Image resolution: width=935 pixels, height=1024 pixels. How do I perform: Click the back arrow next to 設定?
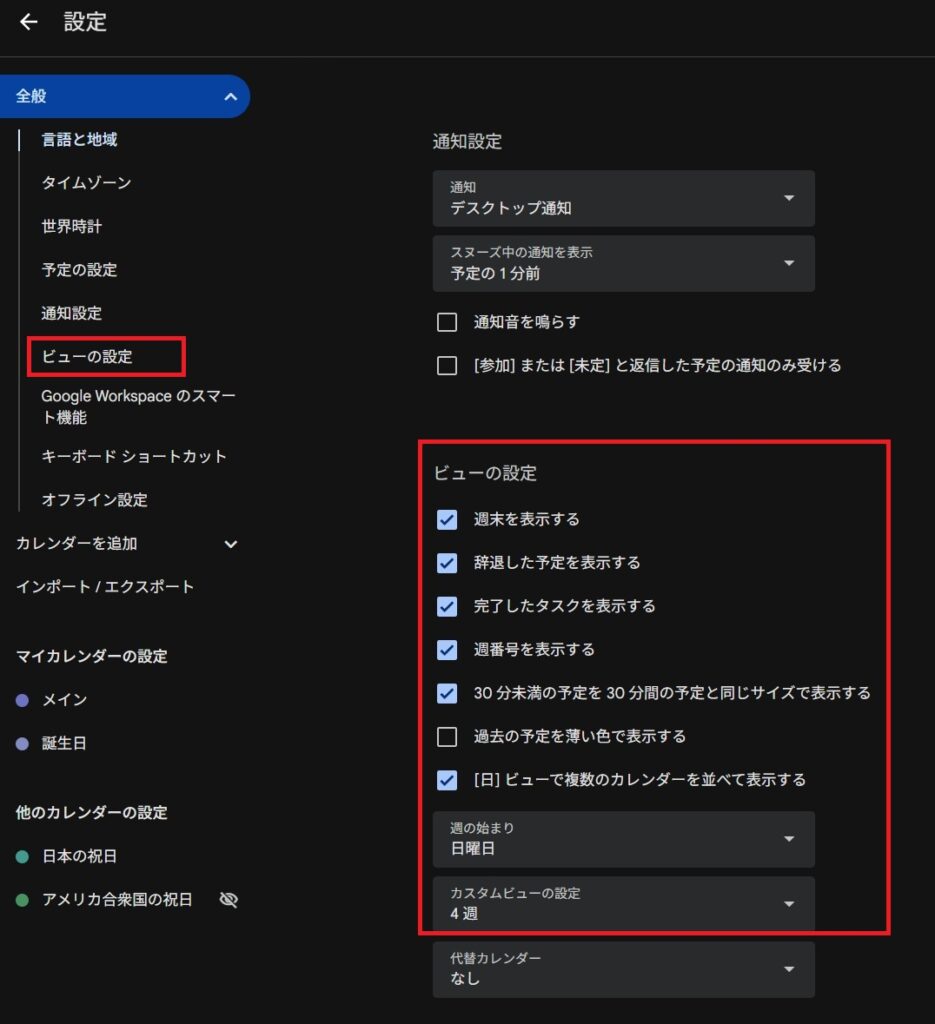[x=29, y=22]
